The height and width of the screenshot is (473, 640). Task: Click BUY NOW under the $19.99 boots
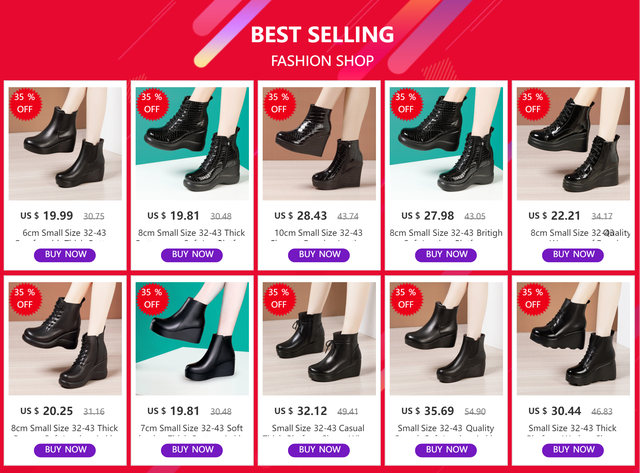click(x=66, y=255)
